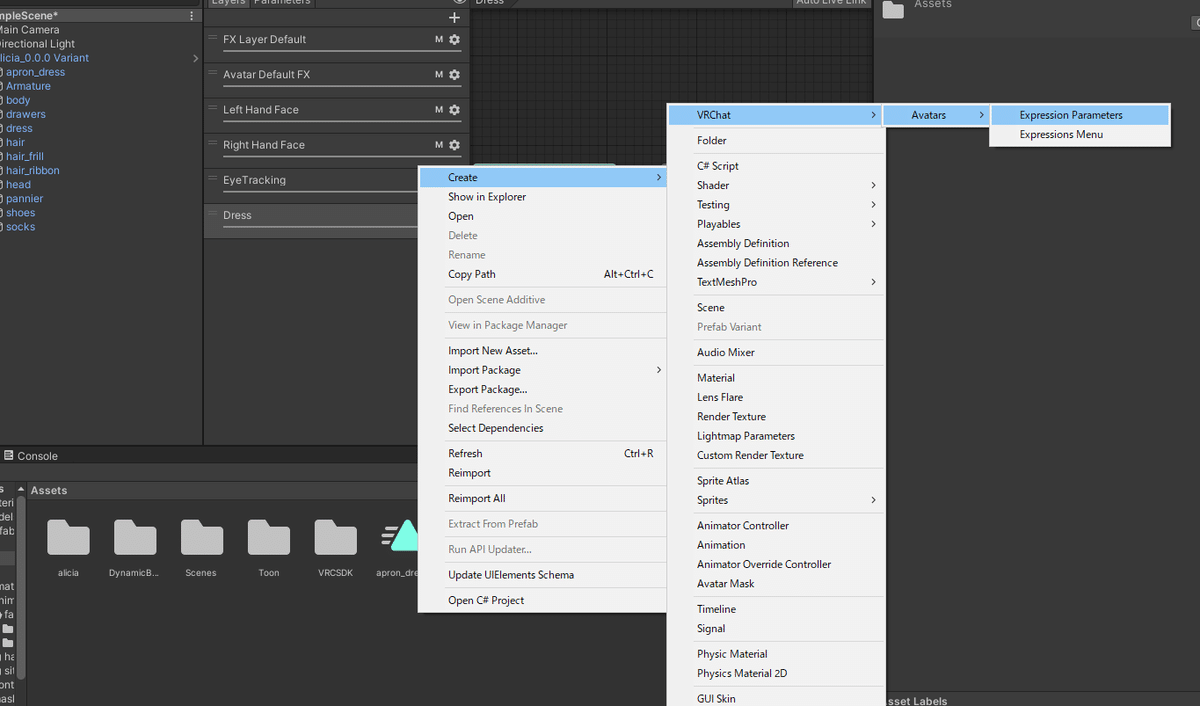1200x706 pixels.
Task: Select socks object in hierarchy
Action: click(20, 227)
